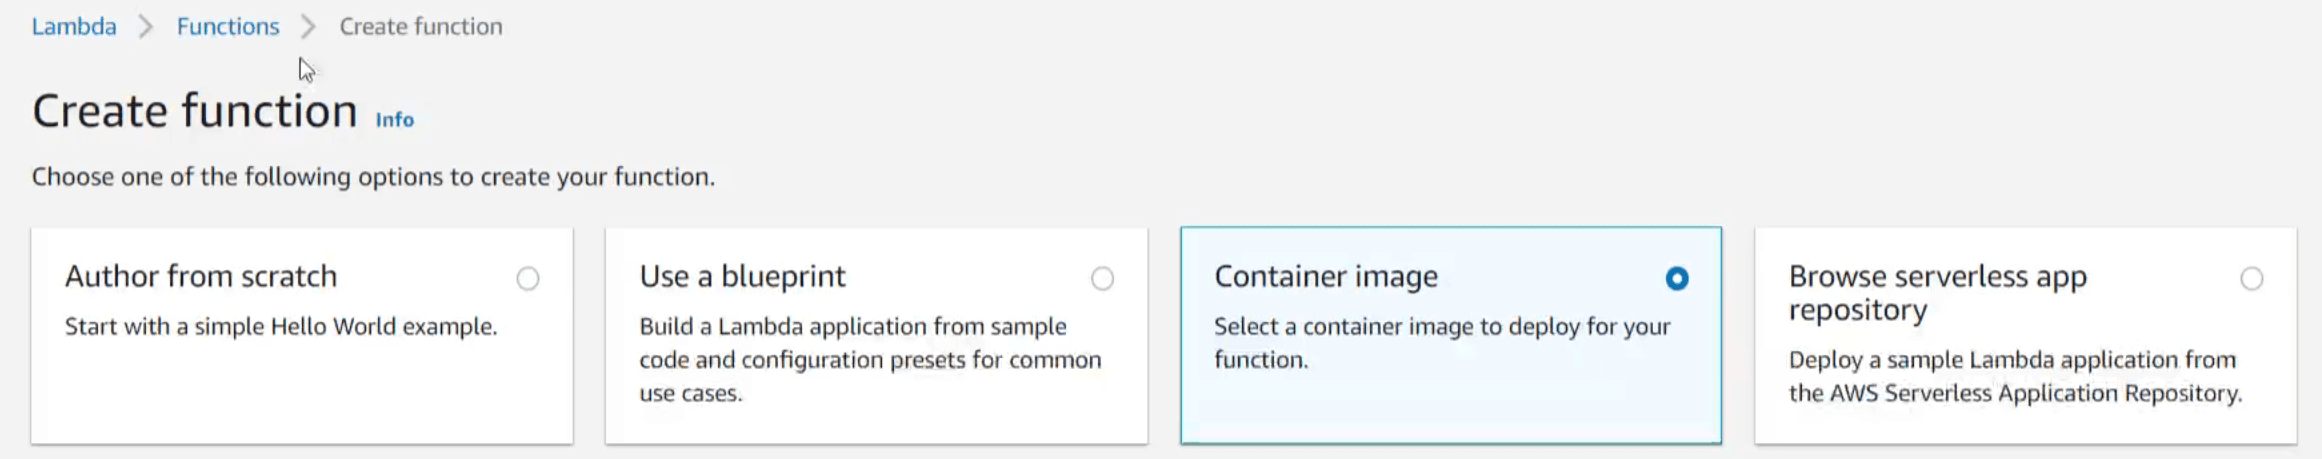The height and width of the screenshot is (459, 2322).
Task: Click the Create function breadcrumb text
Action: coord(420,27)
